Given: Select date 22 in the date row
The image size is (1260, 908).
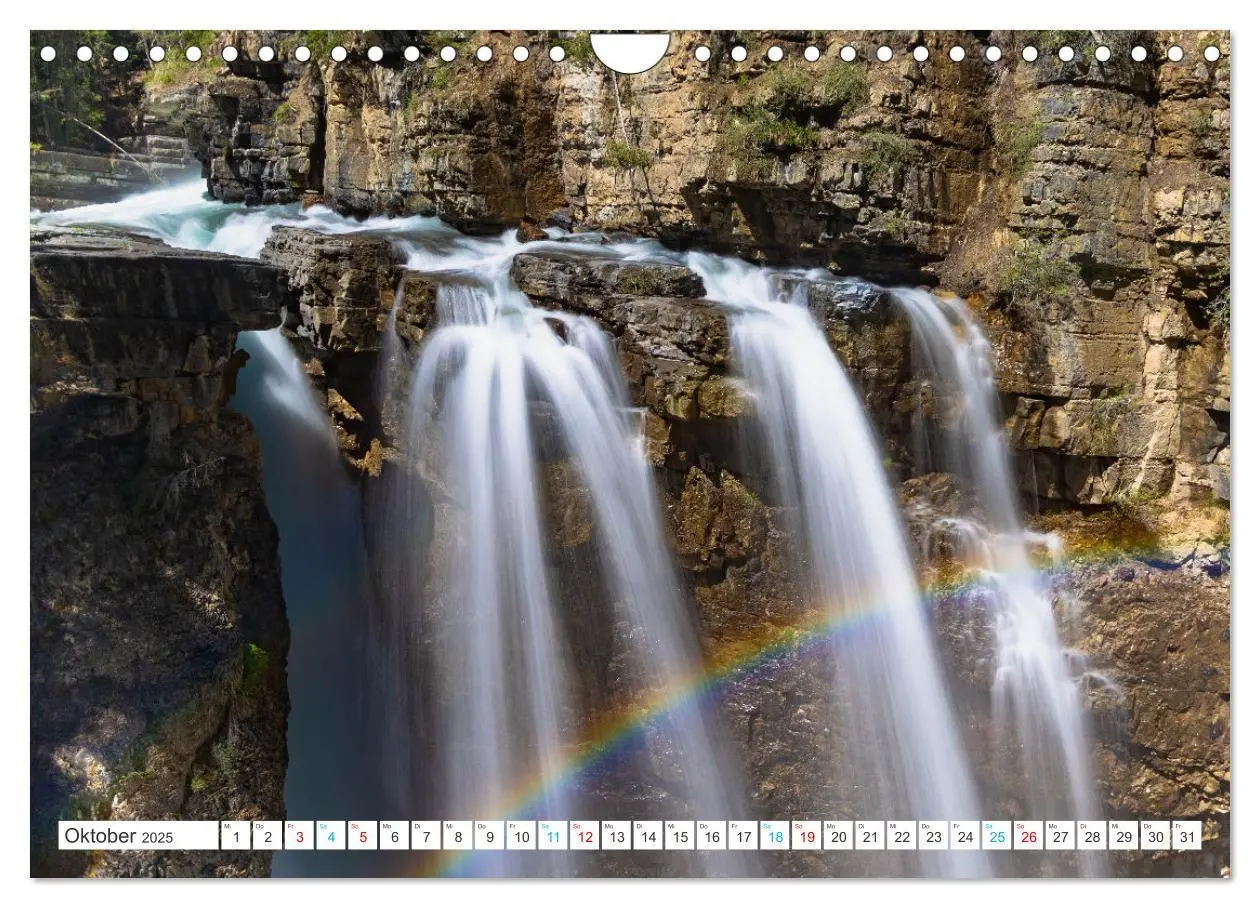Looking at the screenshot, I should click(902, 836).
